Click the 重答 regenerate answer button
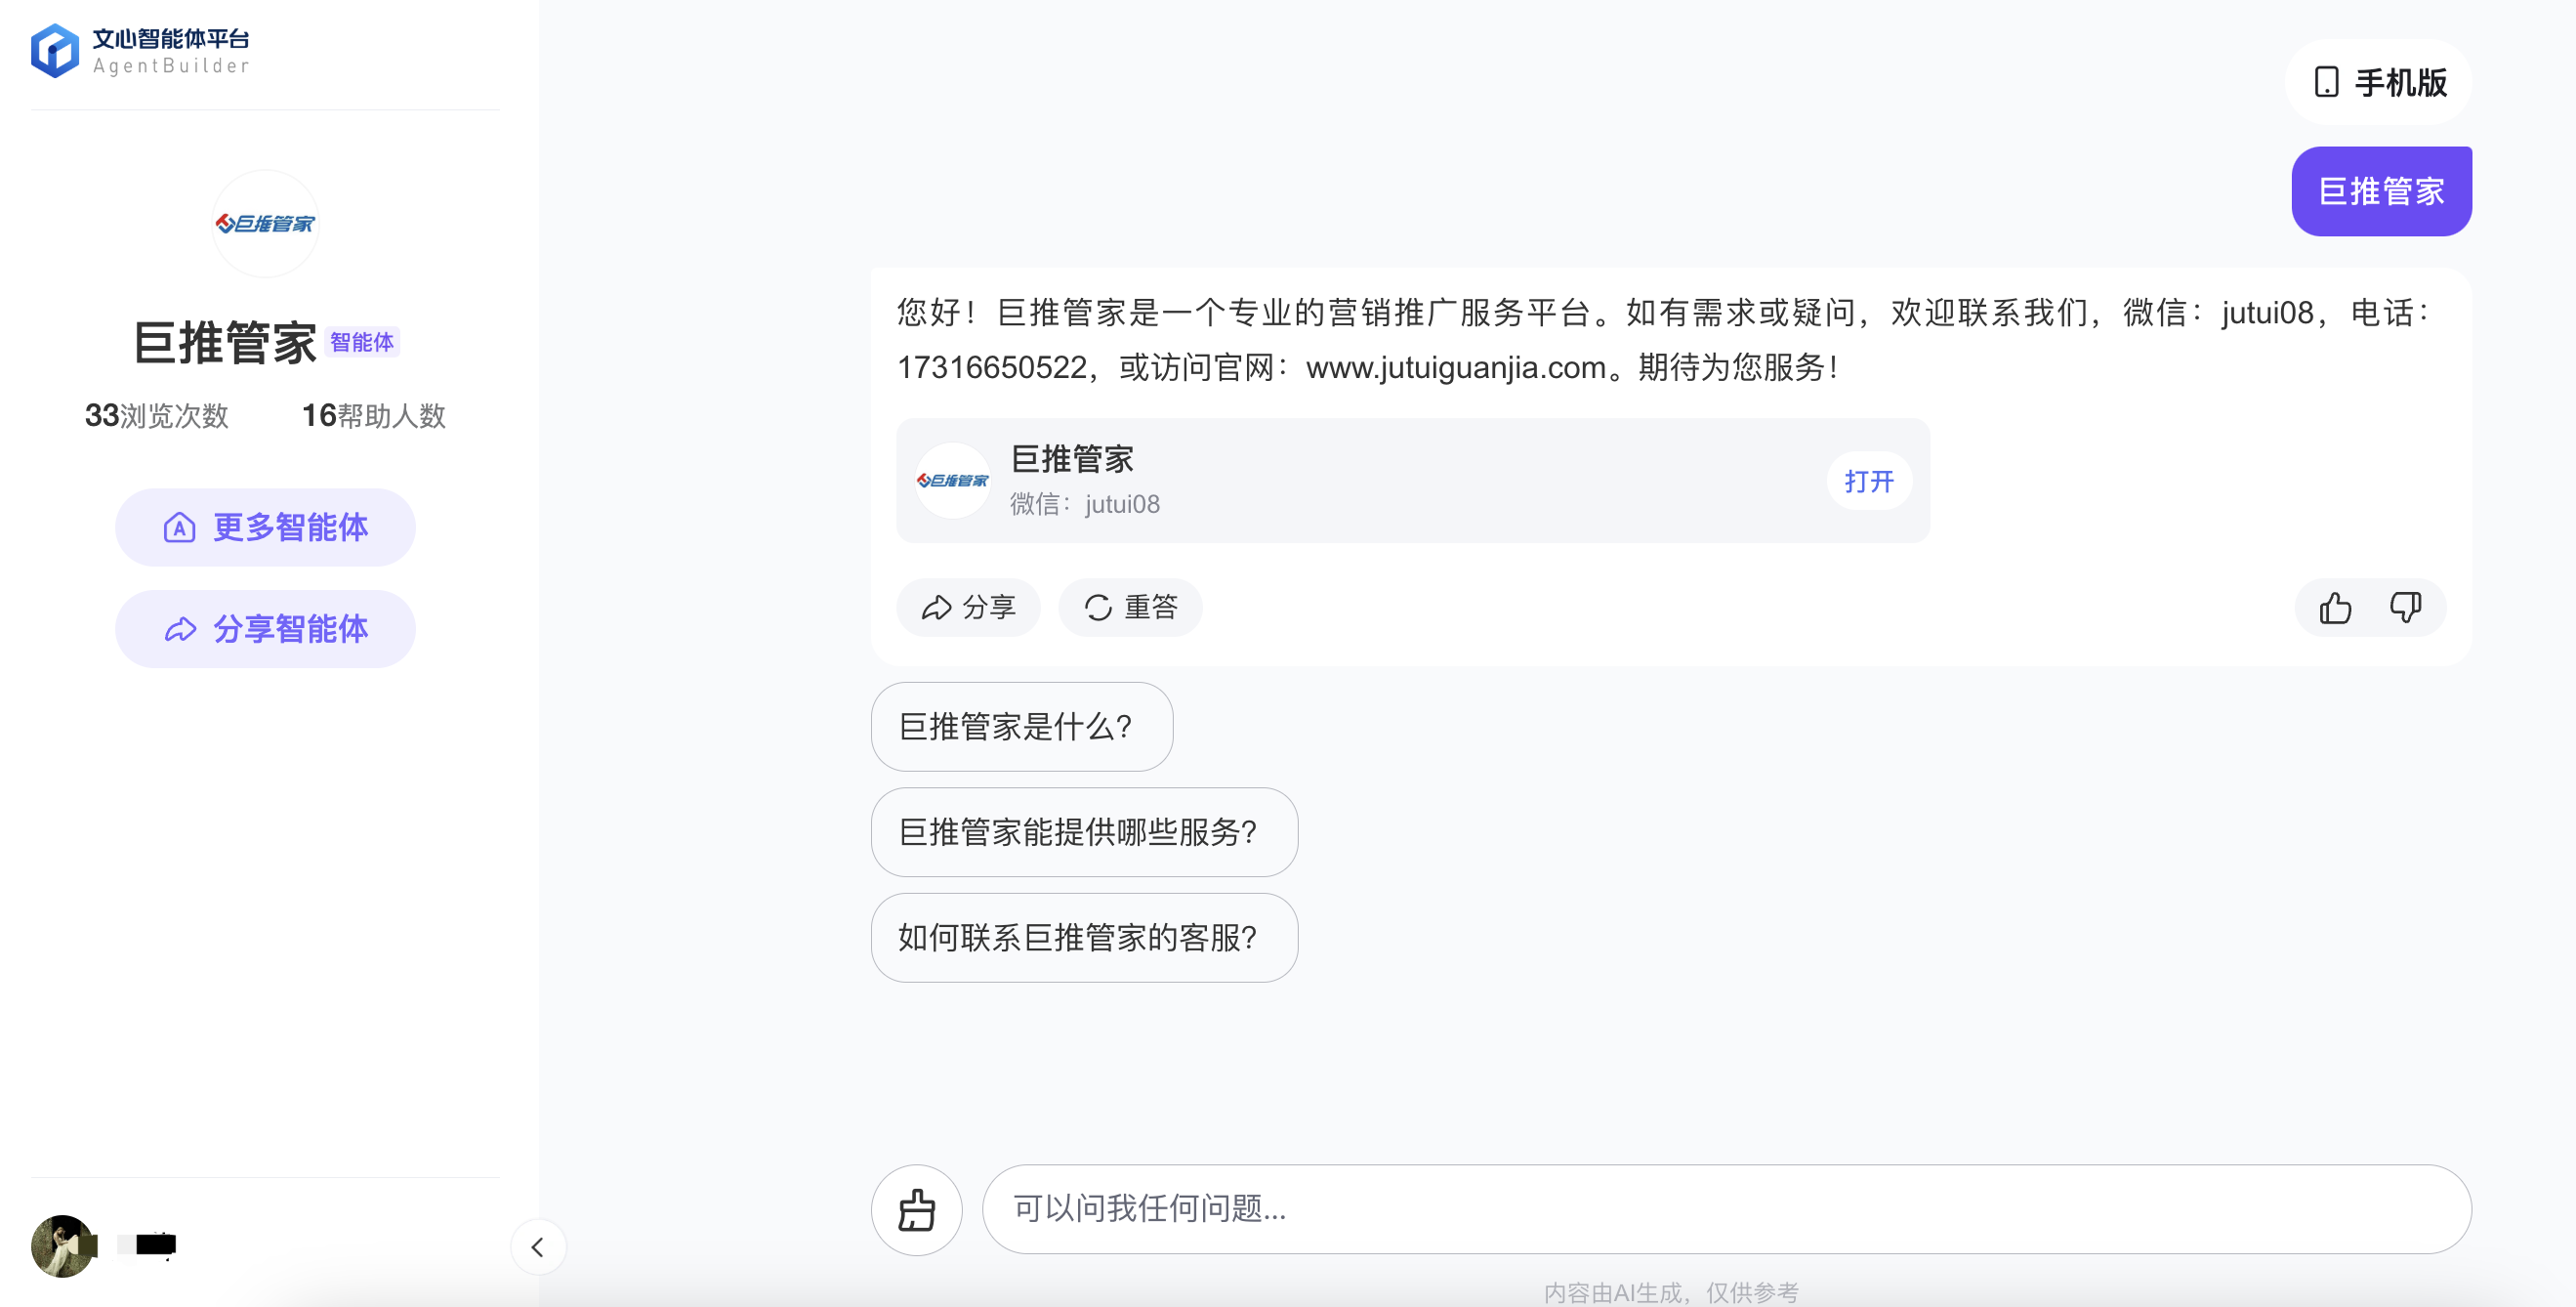This screenshot has height=1307, width=2576. 1130,607
